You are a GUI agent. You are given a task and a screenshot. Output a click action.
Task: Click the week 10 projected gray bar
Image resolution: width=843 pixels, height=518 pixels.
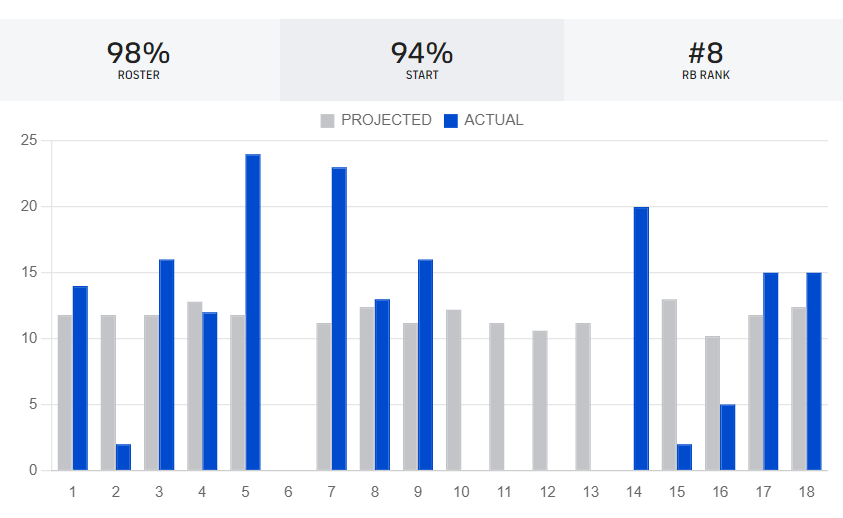click(x=454, y=390)
